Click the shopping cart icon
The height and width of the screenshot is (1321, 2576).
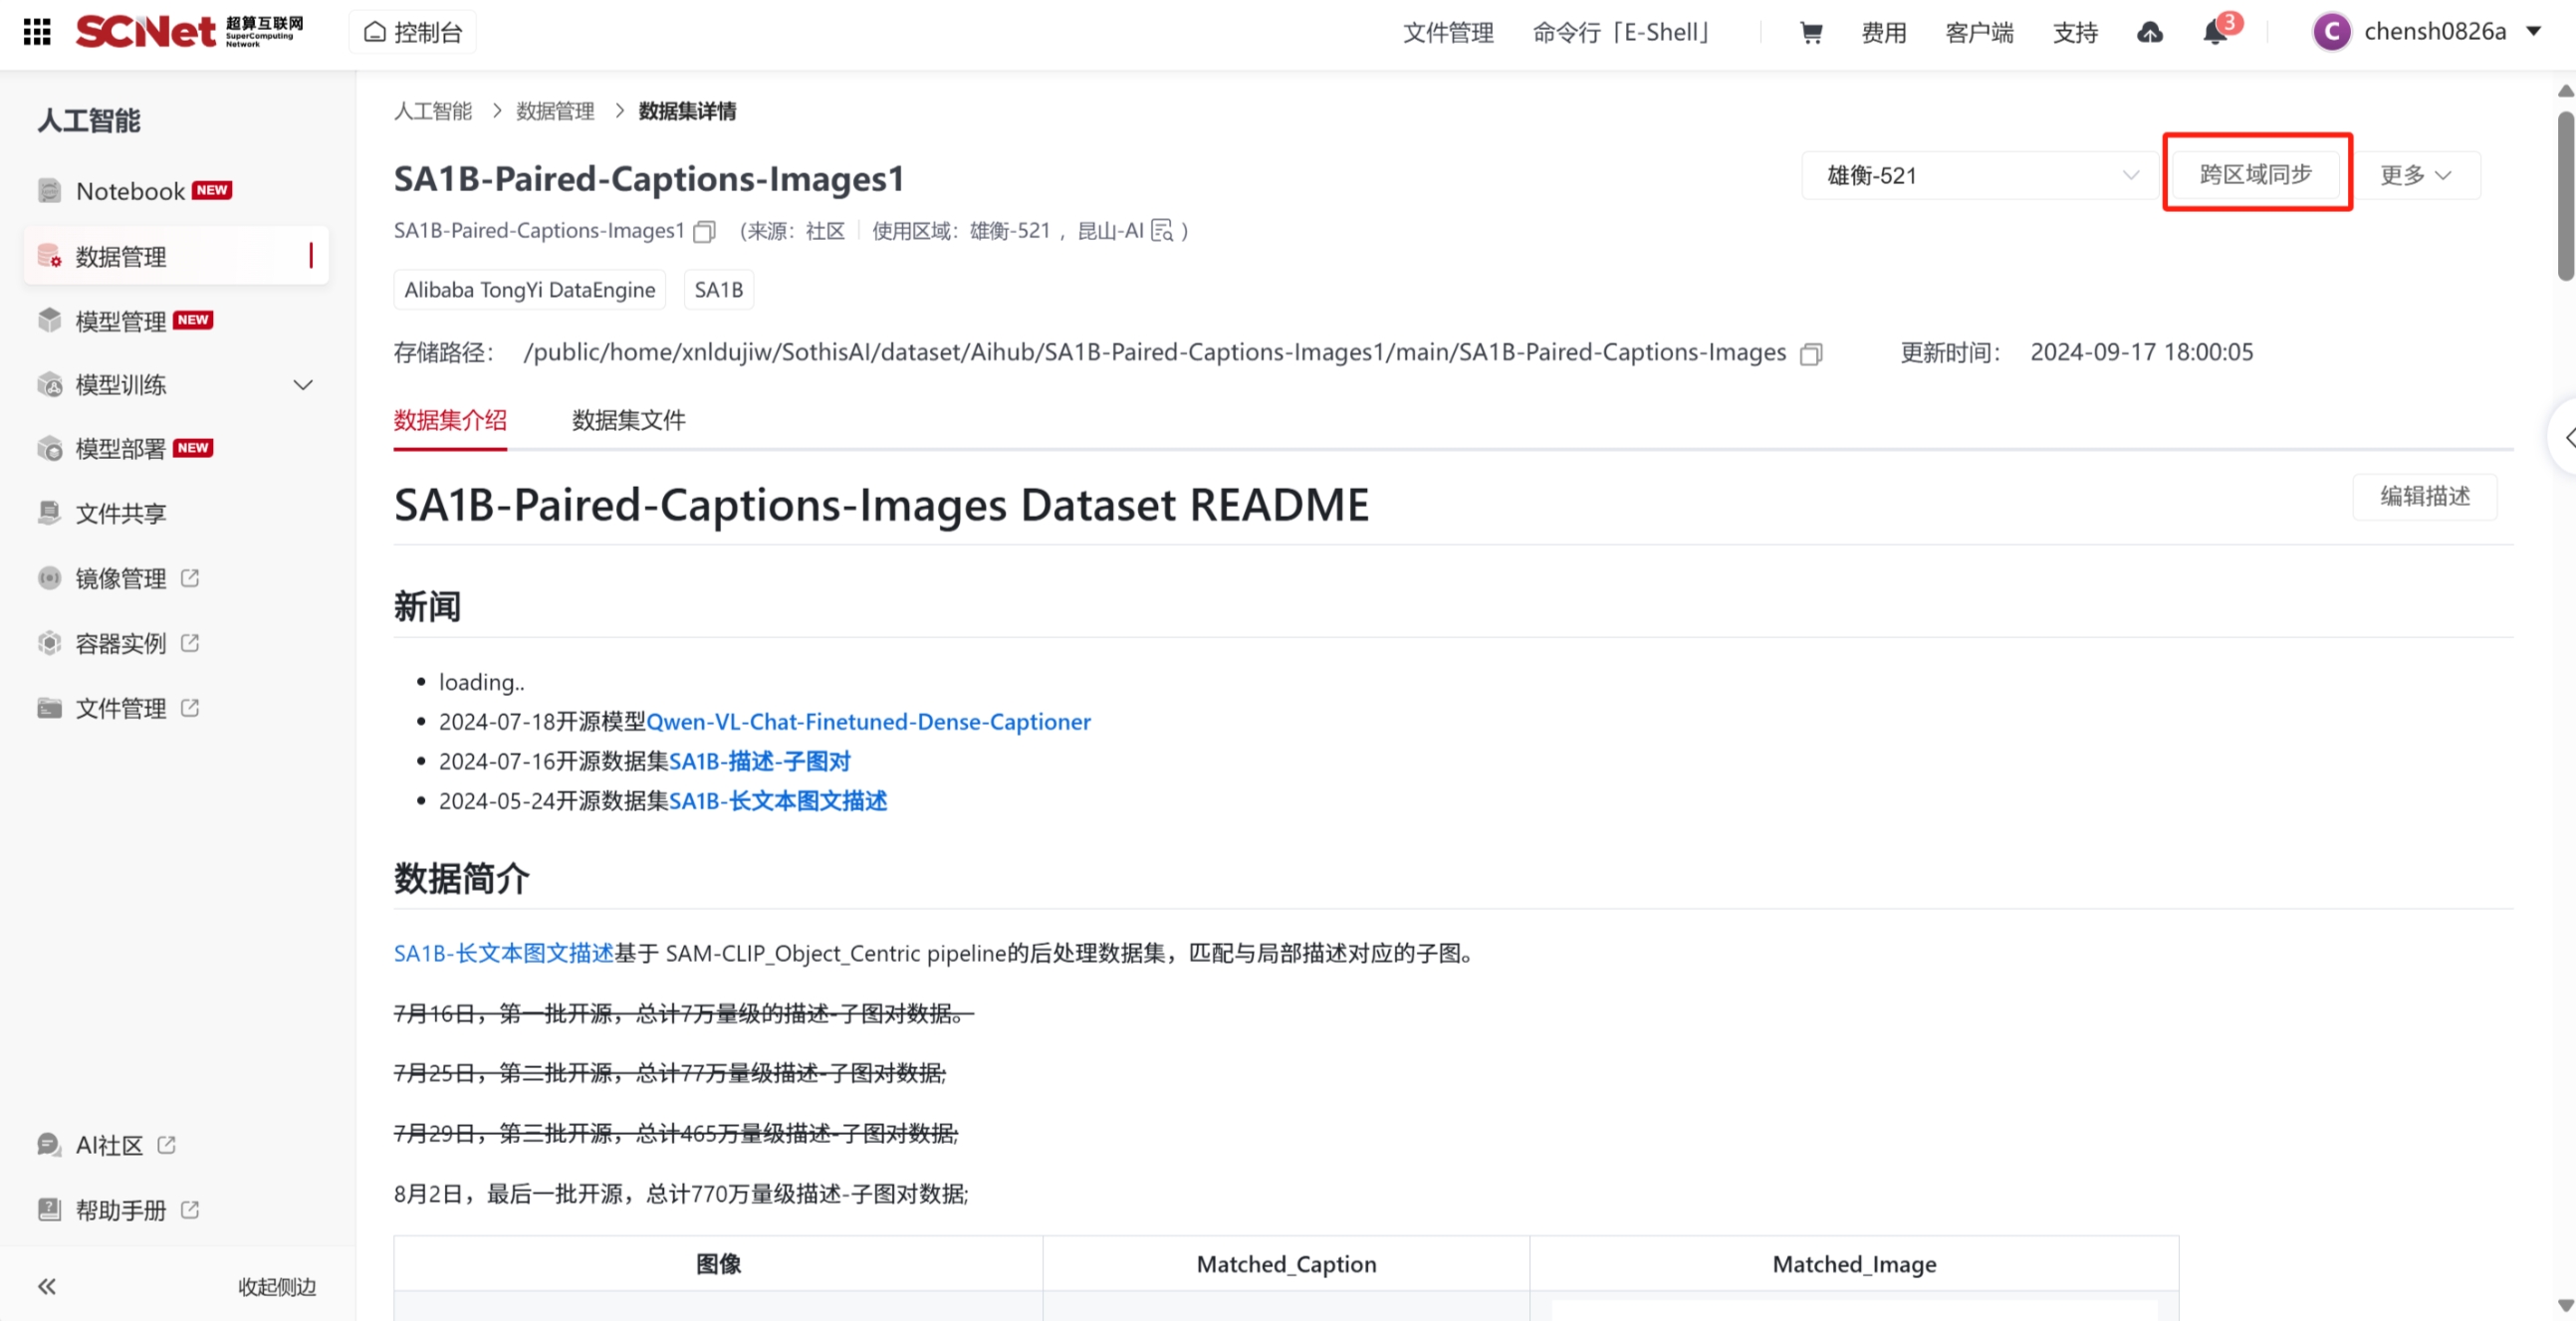click(1811, 33)
